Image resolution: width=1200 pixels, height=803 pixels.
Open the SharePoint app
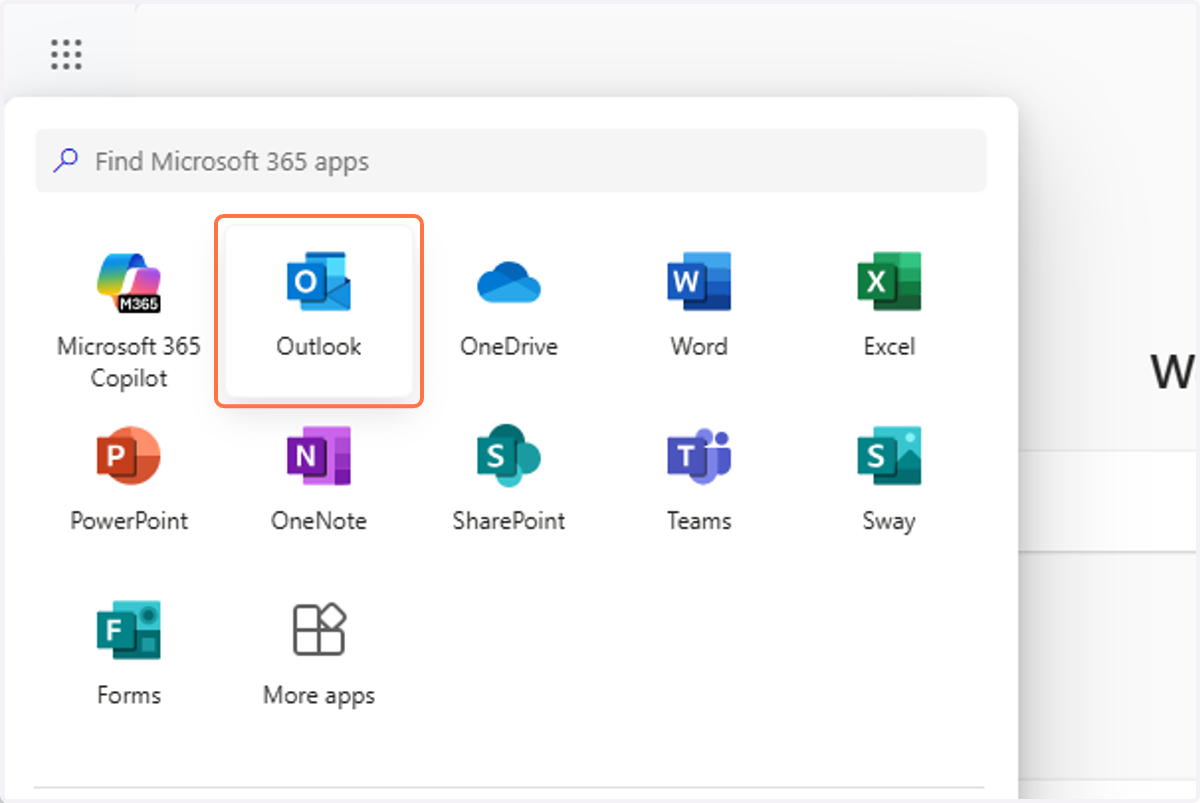pos(509,479)
